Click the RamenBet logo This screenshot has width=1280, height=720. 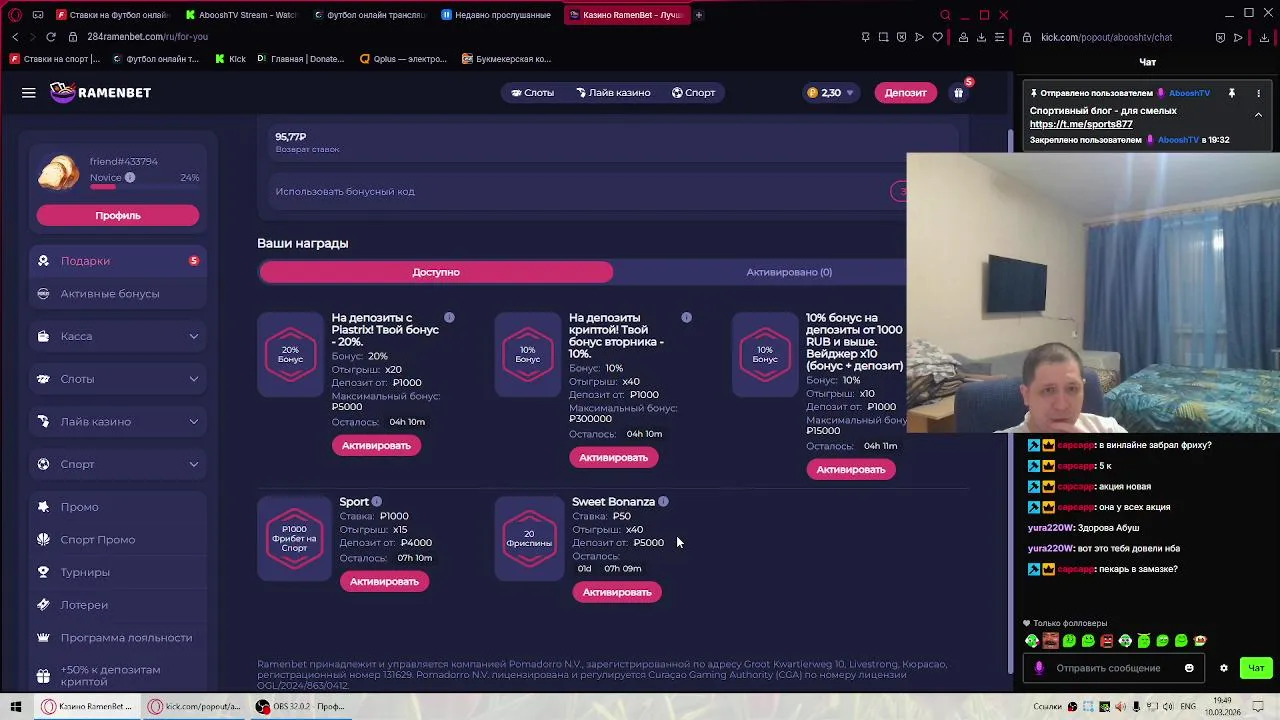point(101,92)
